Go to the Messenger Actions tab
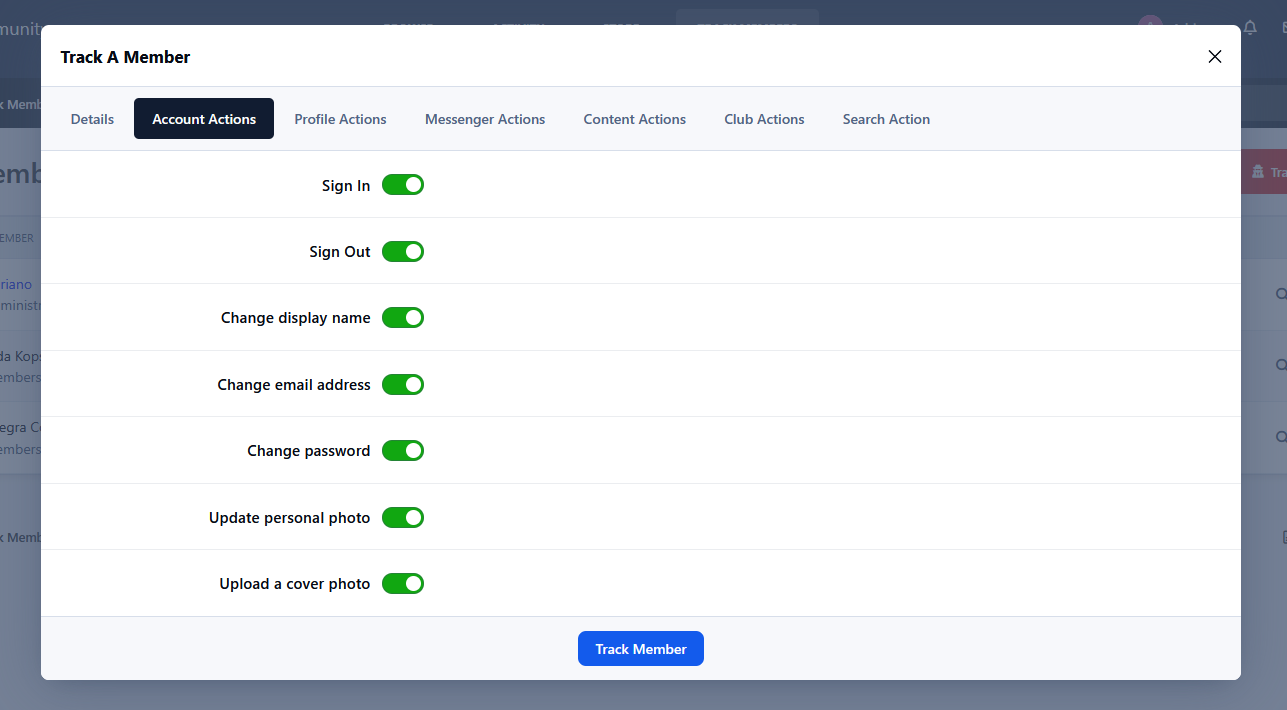 (485, 119)
